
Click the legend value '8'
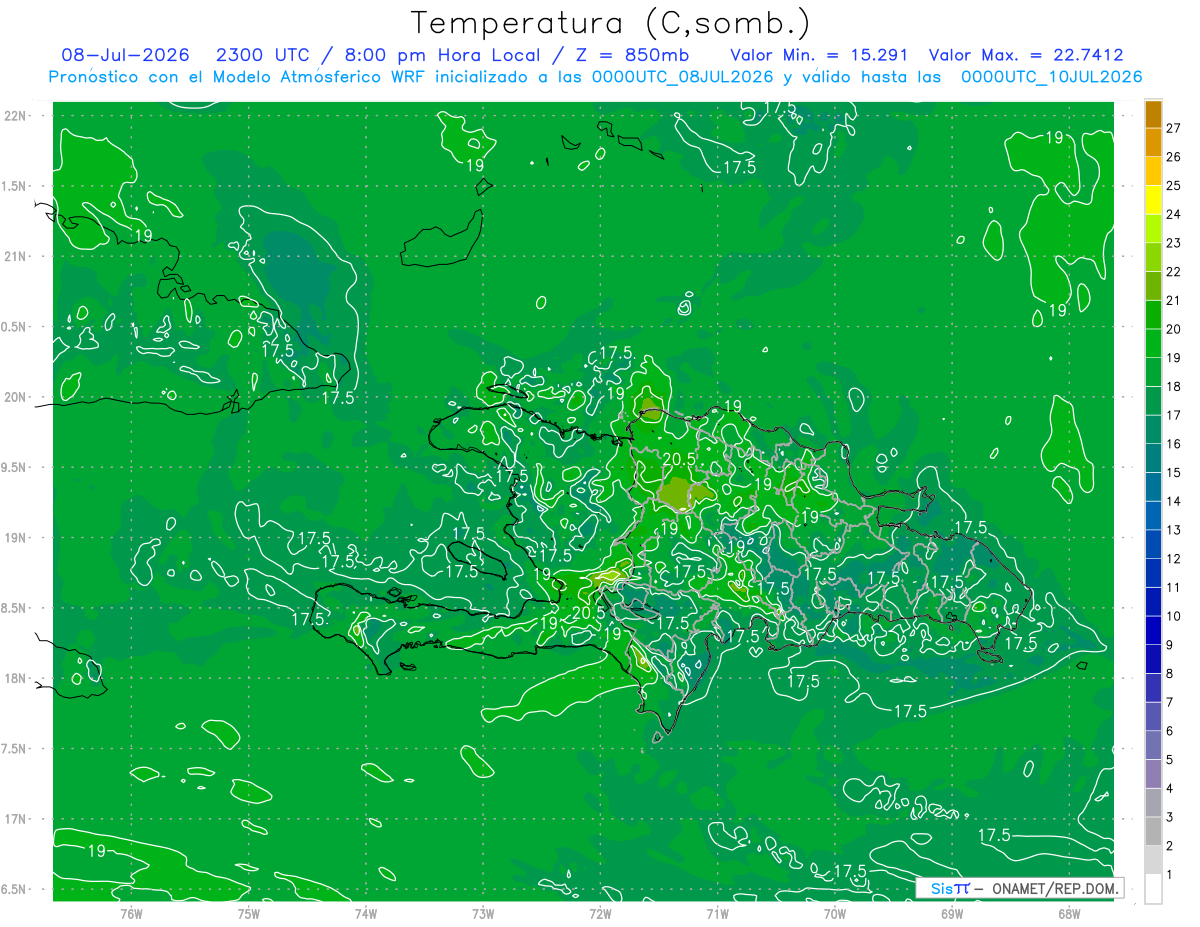click(1170, 673)
